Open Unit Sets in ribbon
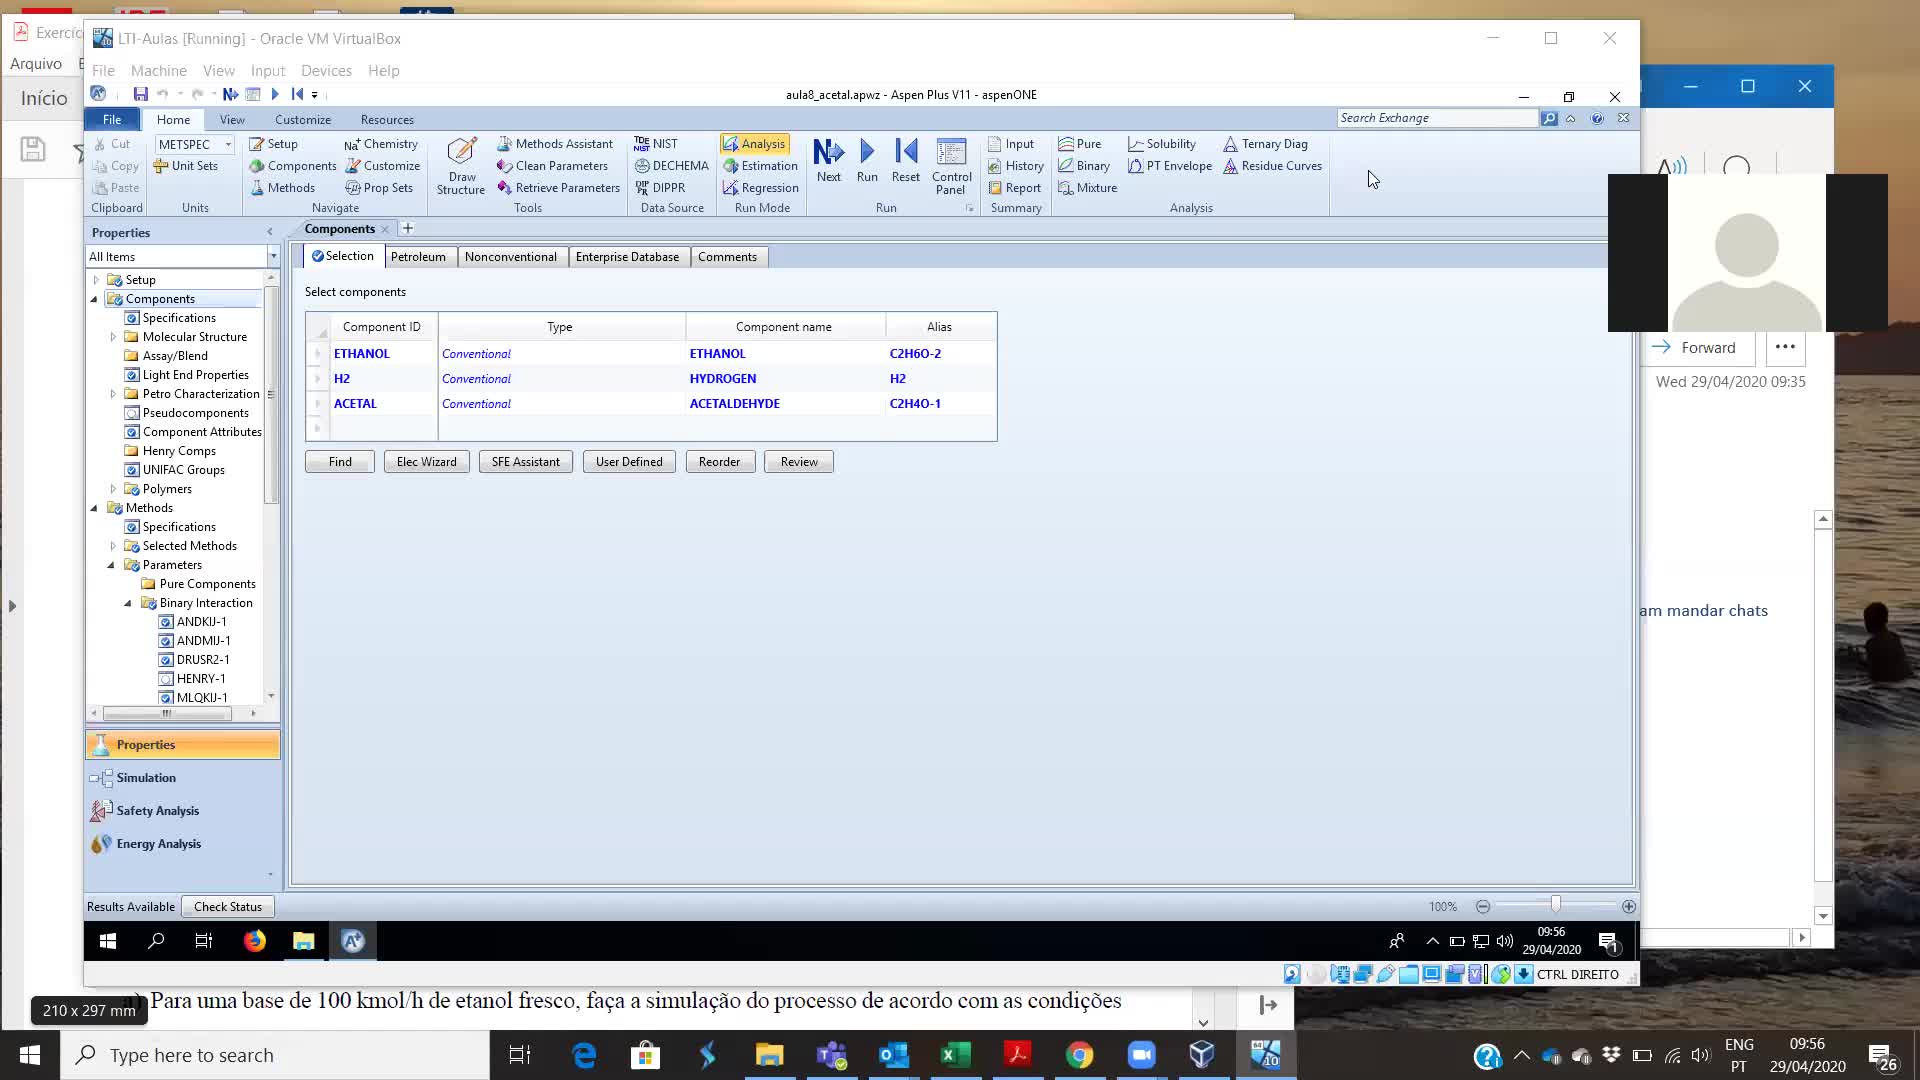 pyautogui.click(x=185, y=166)
